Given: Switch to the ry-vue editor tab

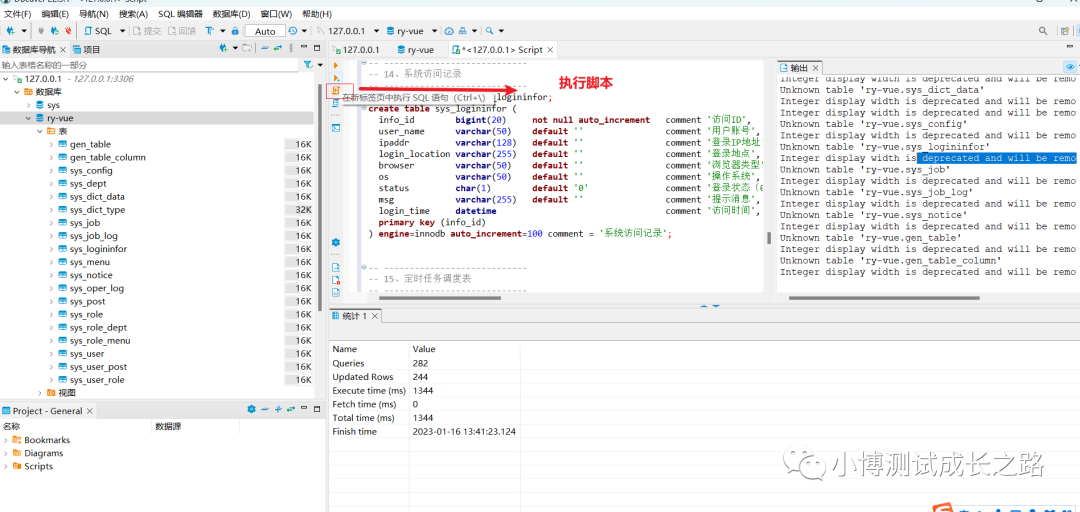Looking at the screenshot, I should tap(420, 49).
